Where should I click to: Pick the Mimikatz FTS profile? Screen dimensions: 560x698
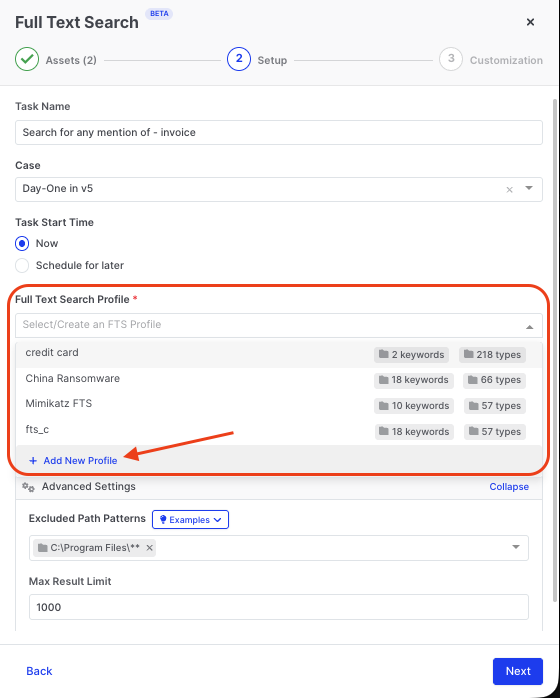click(x=279, y=405)
